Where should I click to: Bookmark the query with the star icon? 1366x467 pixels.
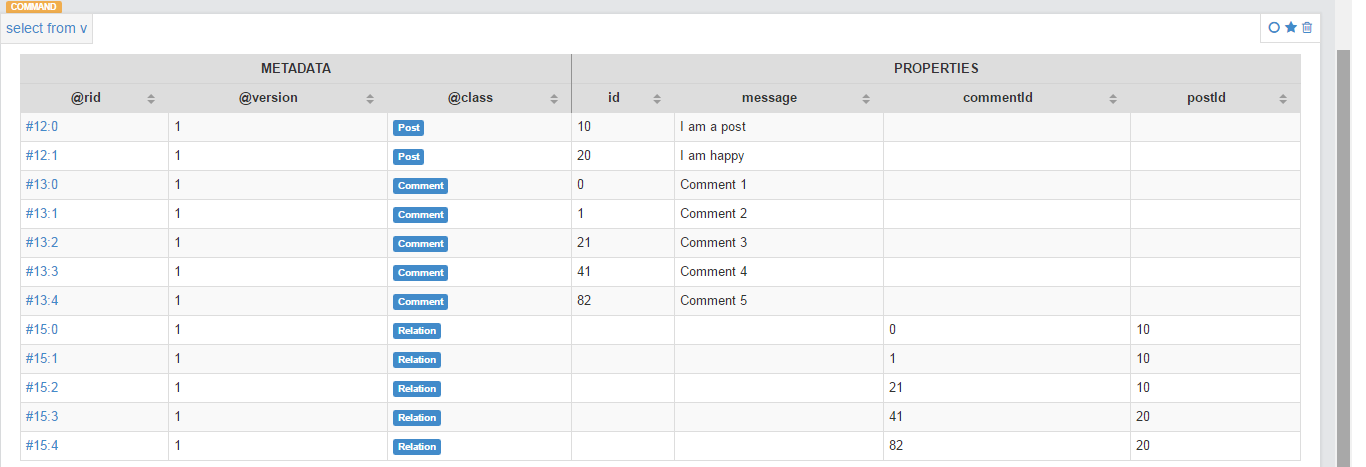click(x=1290, y=28)
